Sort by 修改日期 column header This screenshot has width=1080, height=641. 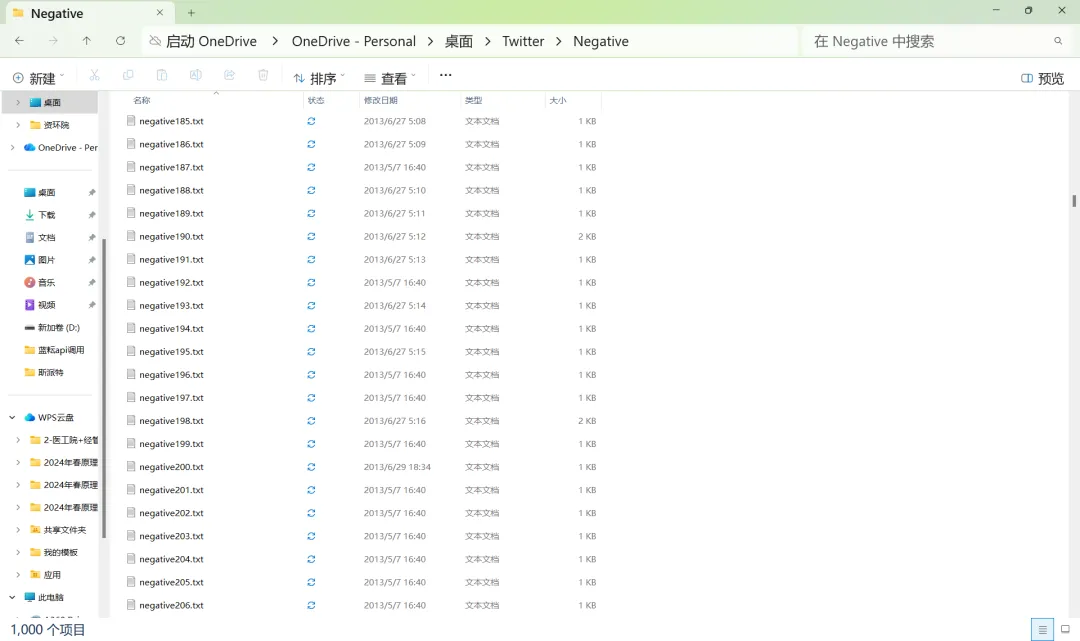[x=381, y=101]
